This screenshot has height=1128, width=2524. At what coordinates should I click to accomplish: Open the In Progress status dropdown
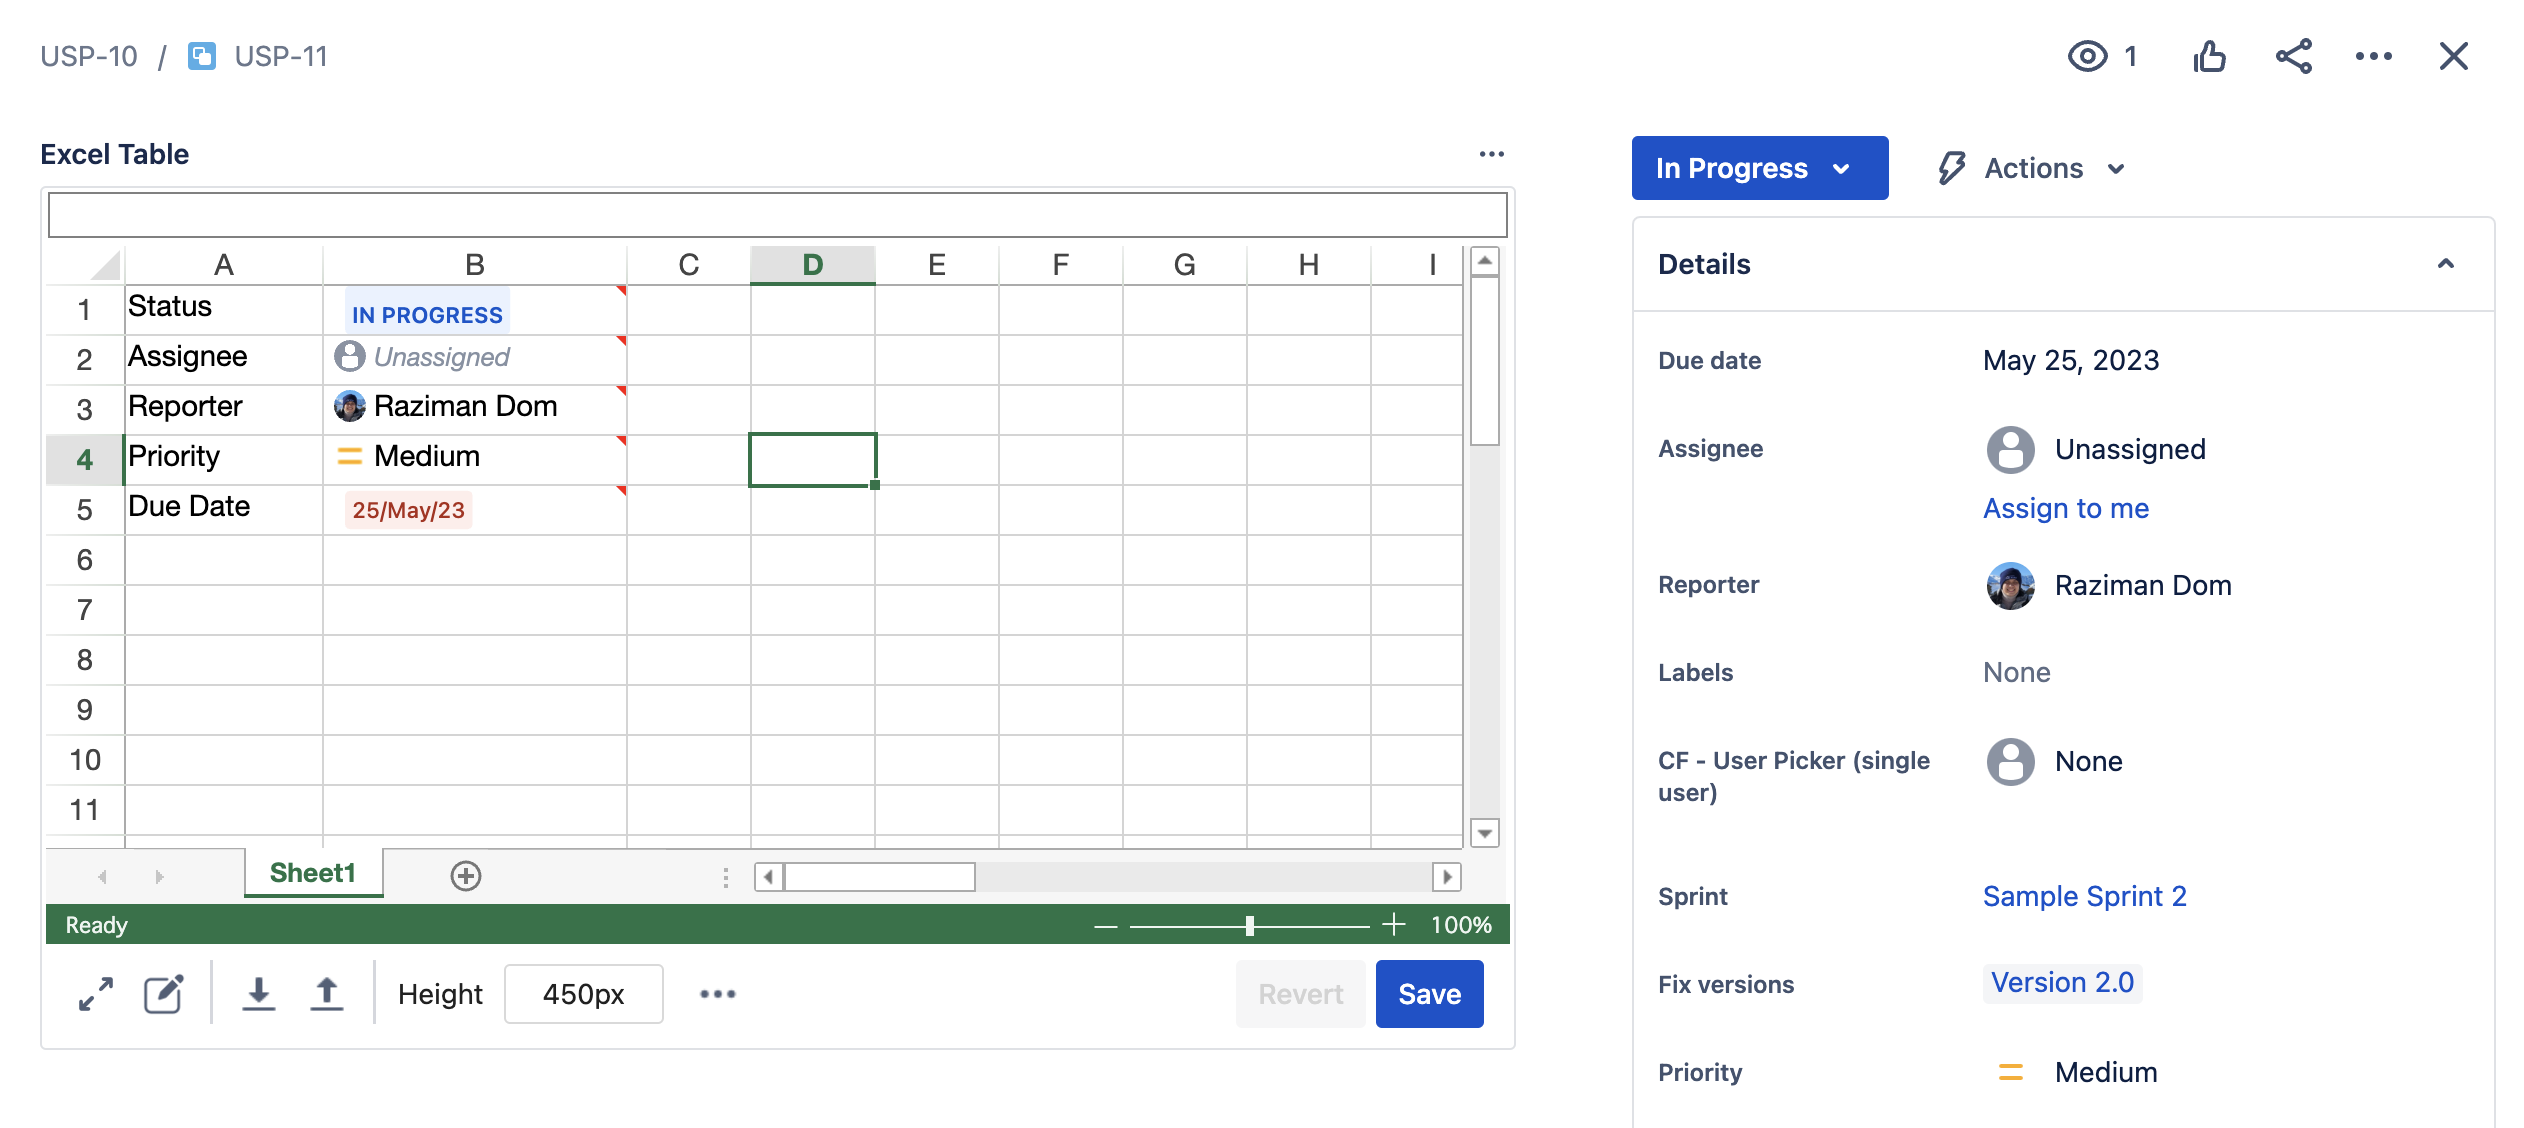(1759, 168)
